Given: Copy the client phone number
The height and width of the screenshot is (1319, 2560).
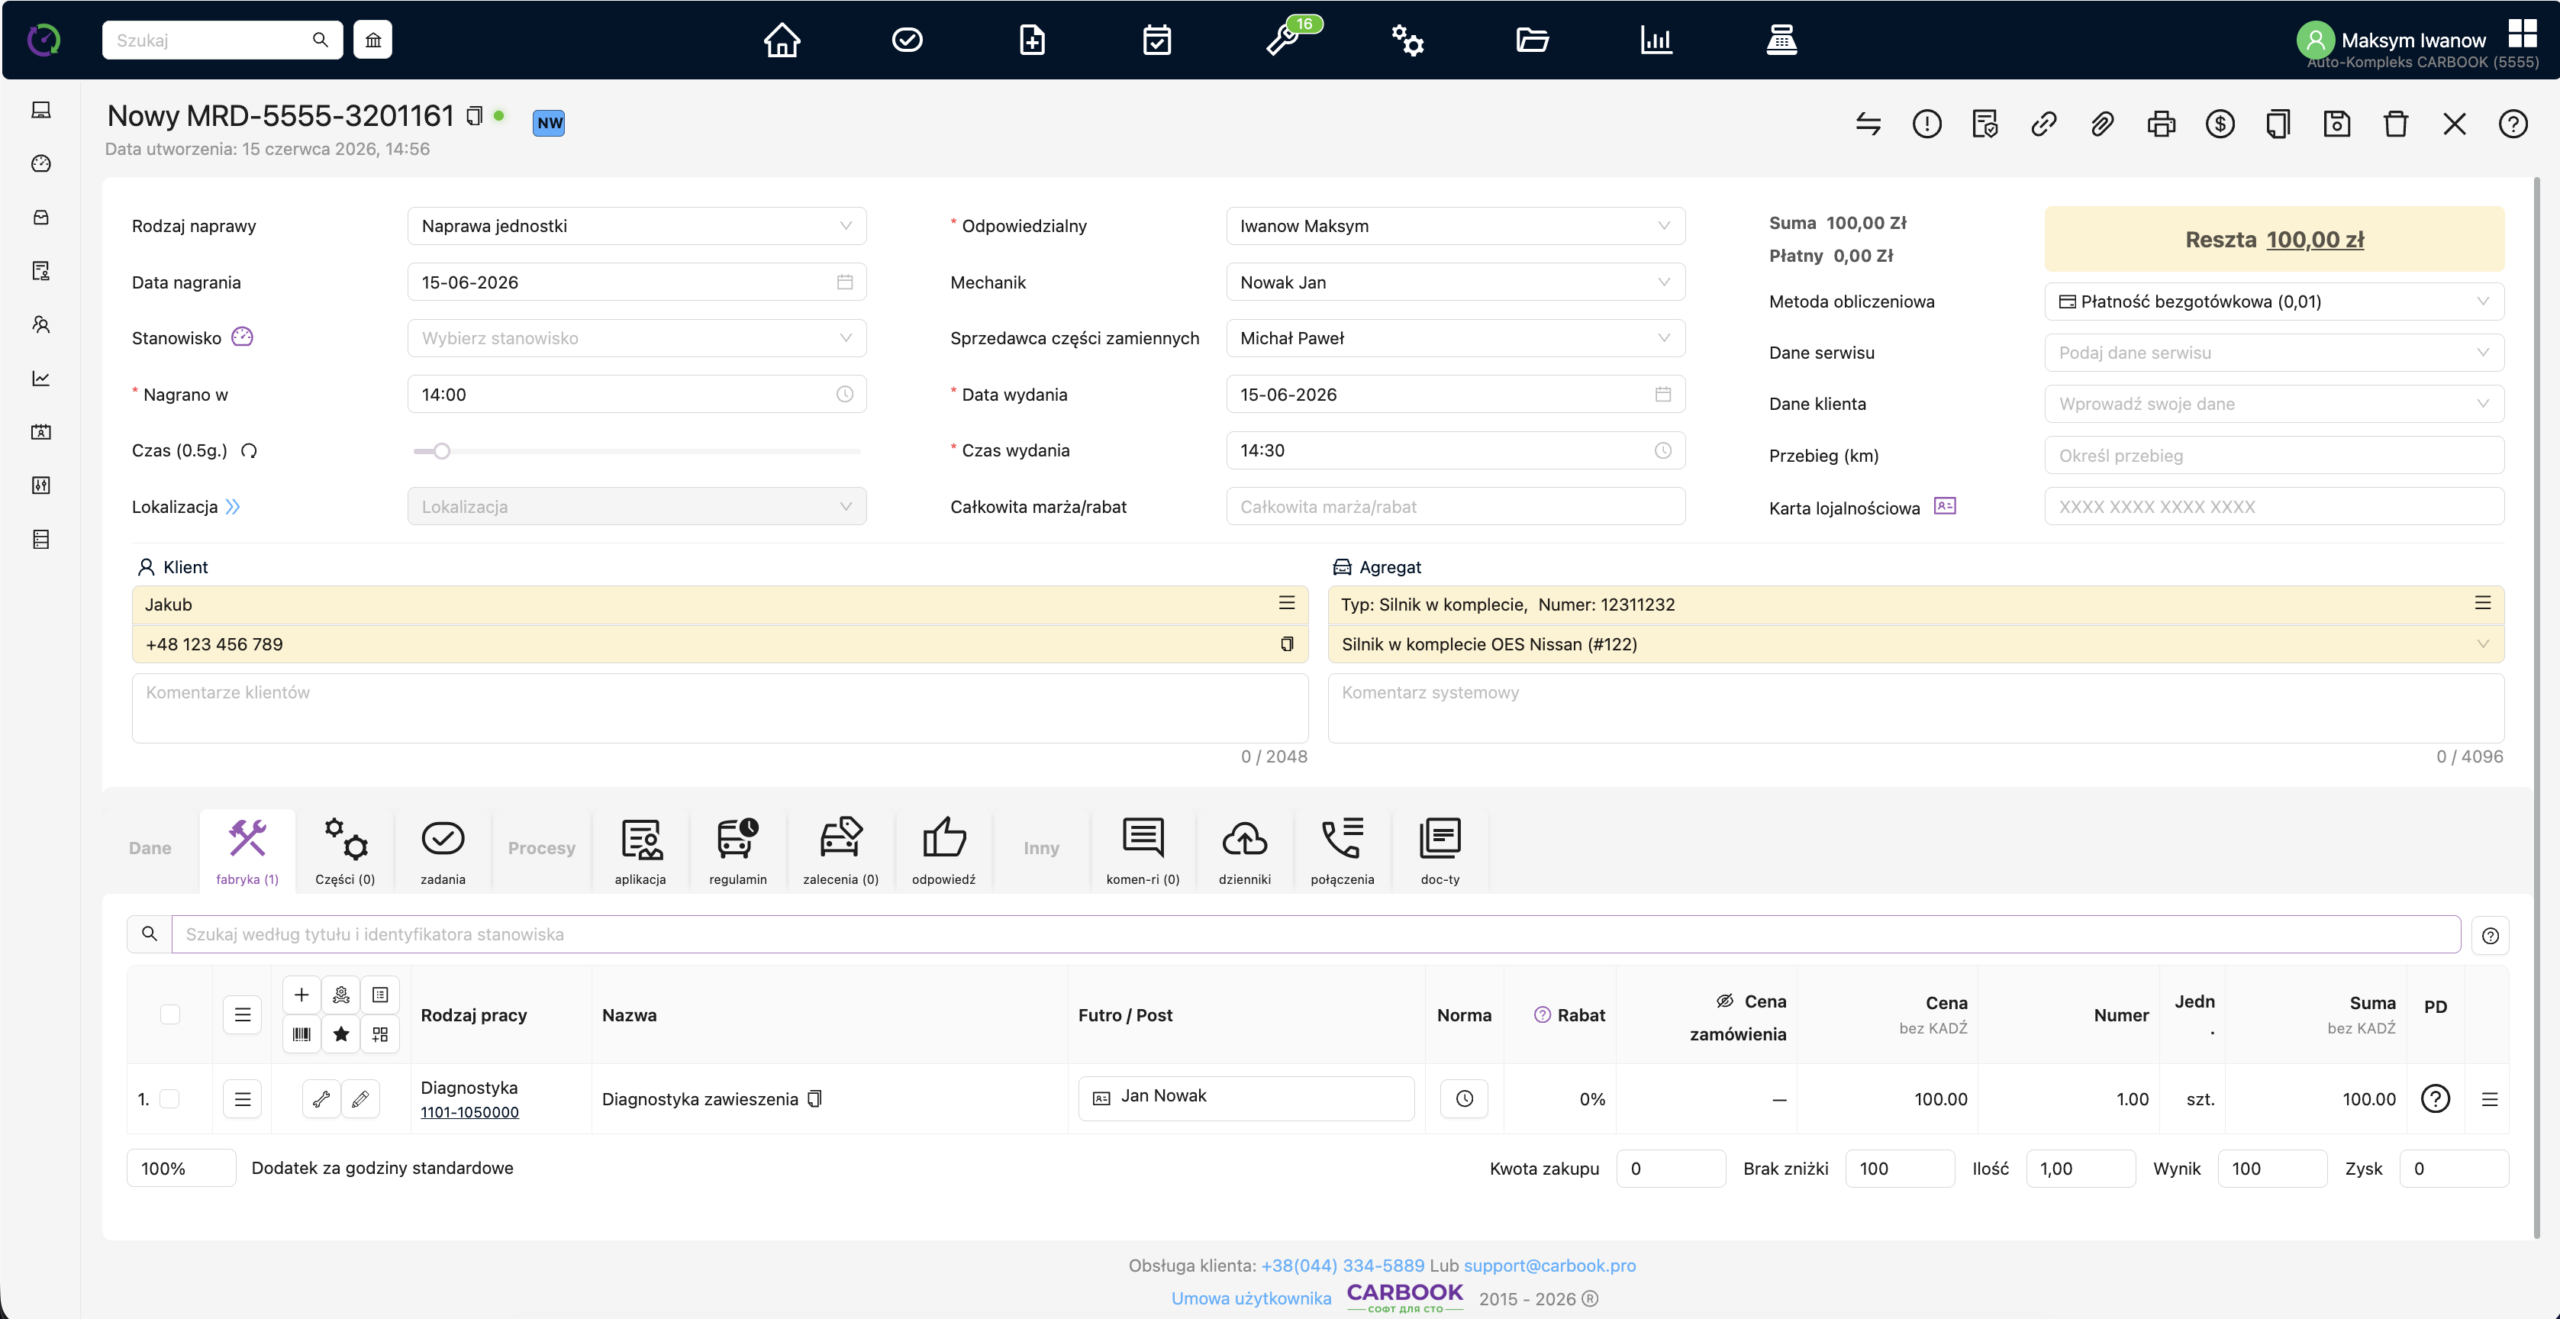Looking at the screenshot, I should click(x=1287, y=644).
